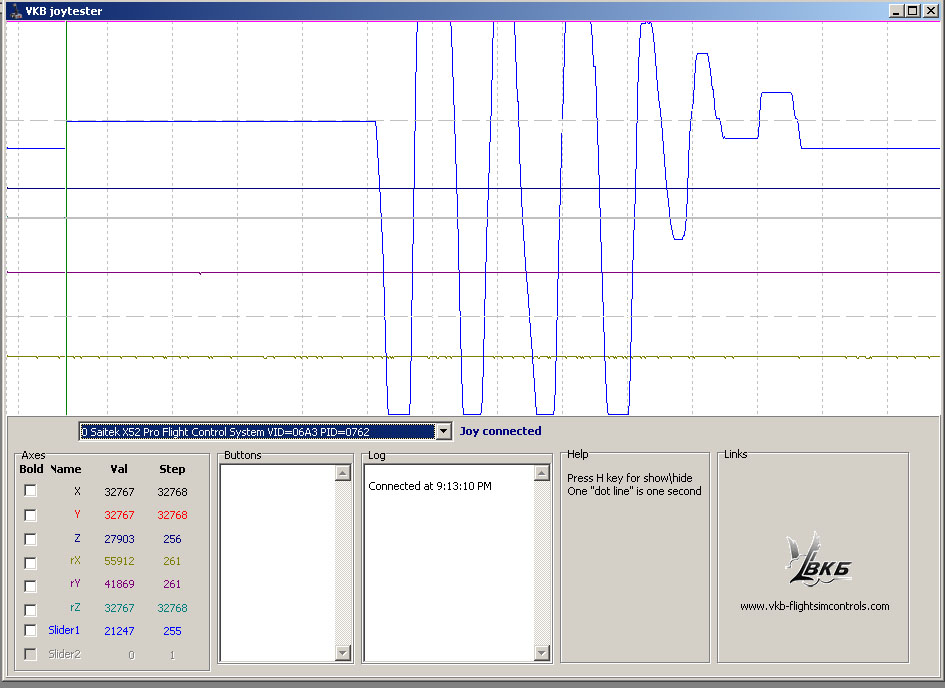The height and width of the screenshot is (688, 945).
Task: Open the www.vkb-flightsimcontrols.com link
Action: click(814, 606)
